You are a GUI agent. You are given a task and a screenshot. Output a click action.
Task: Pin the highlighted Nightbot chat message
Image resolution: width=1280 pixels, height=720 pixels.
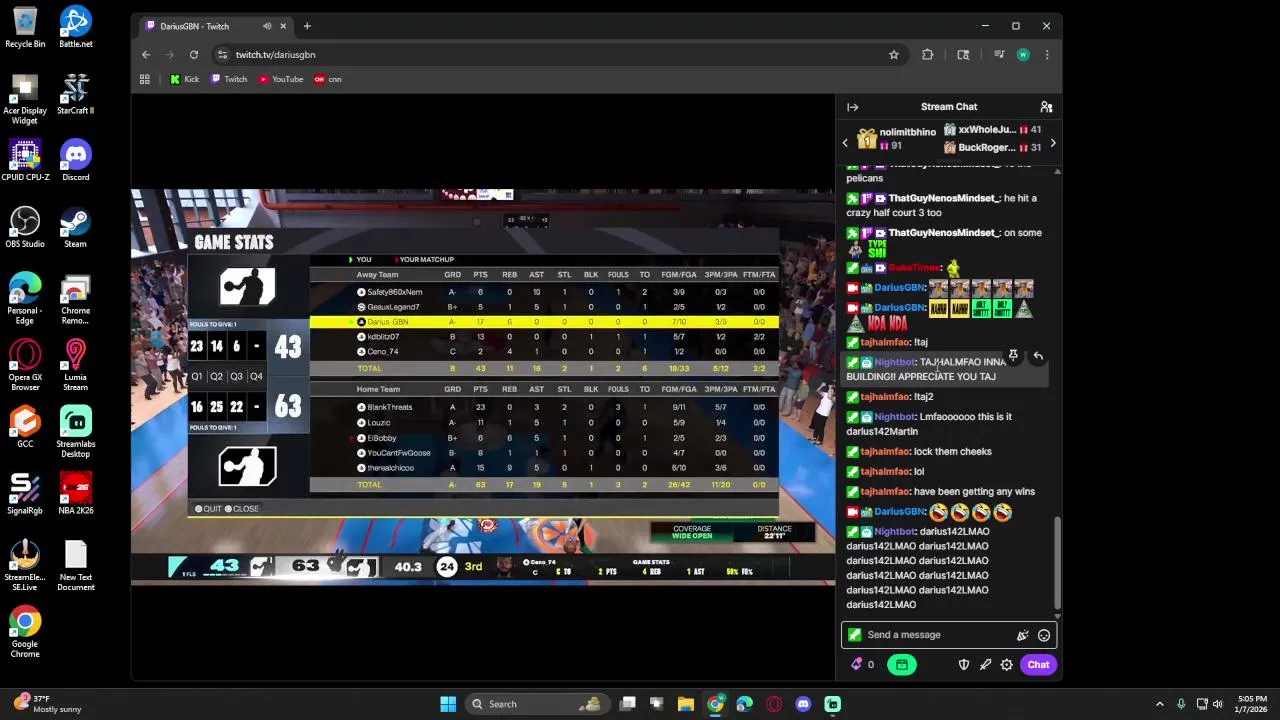[1013, 356]
